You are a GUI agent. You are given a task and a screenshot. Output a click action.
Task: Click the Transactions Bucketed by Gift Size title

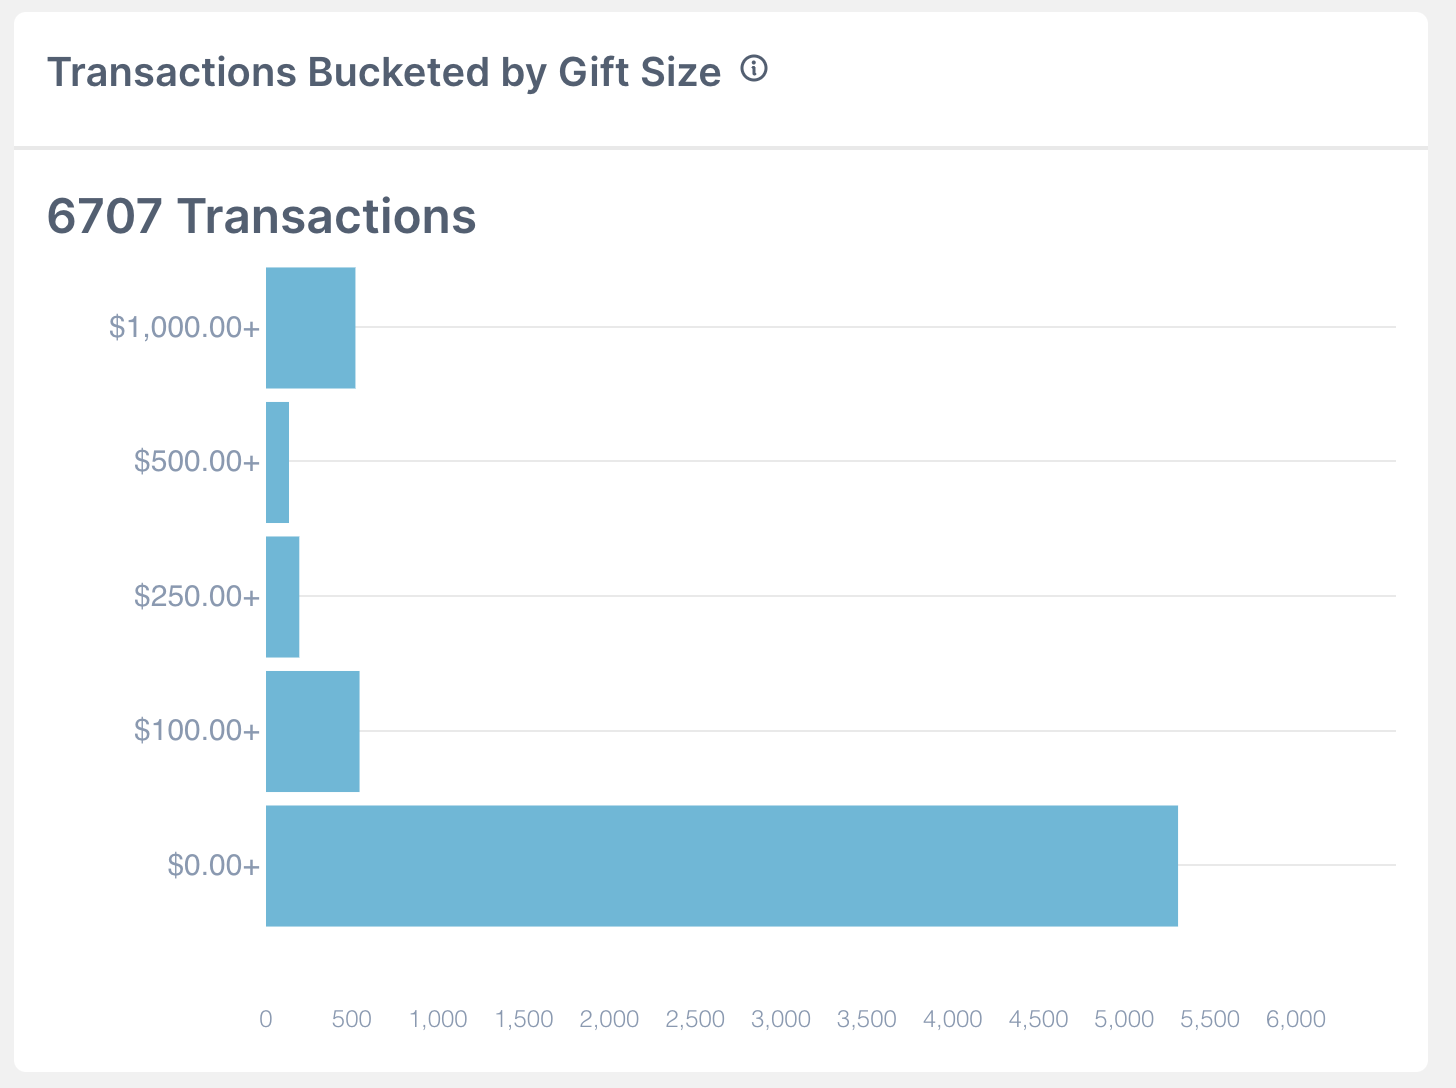(384, 73)
